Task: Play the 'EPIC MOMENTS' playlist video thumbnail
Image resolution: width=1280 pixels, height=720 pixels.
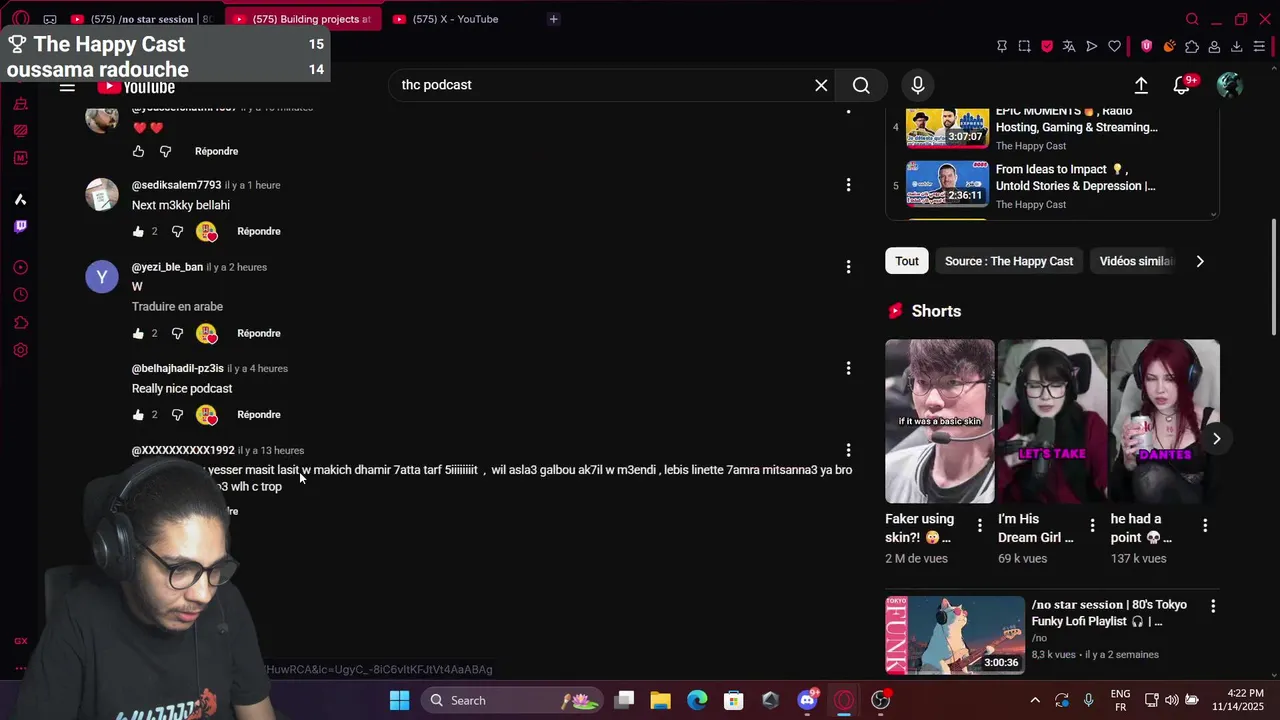Action: click(x=947, y=127)
